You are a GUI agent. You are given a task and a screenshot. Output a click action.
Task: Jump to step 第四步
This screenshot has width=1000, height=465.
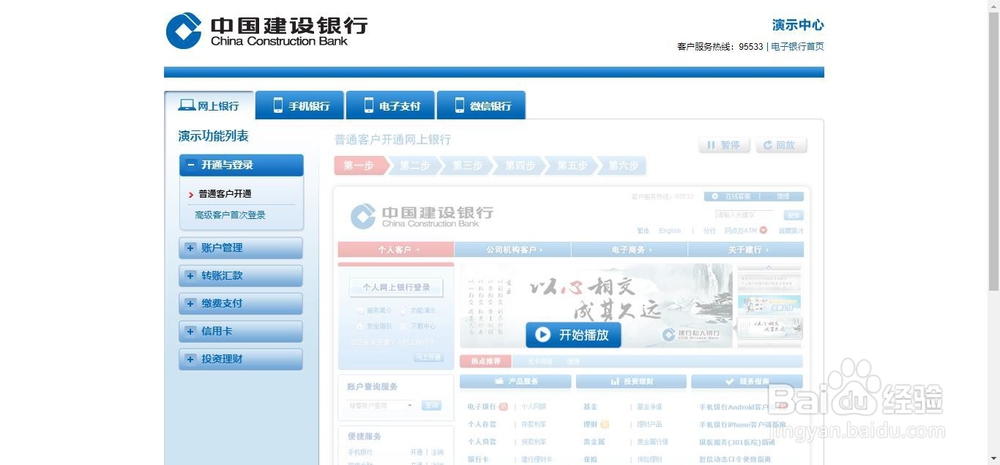click(519, 166)
